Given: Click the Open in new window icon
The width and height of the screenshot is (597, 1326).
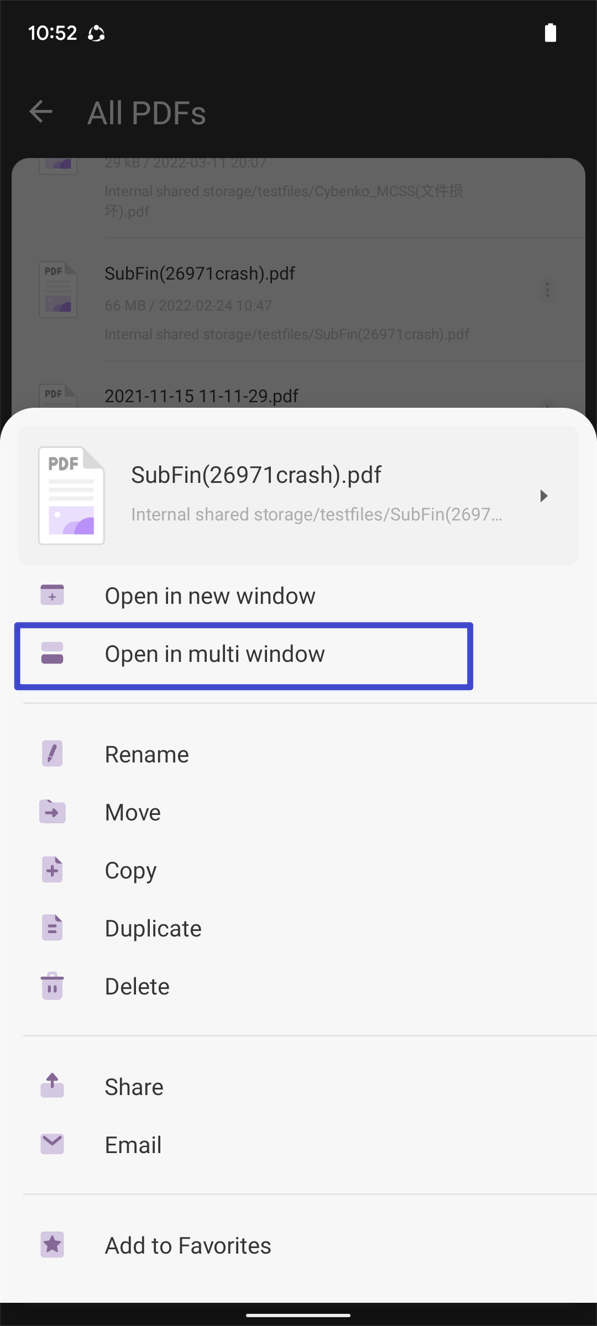Looking at the screenshot, I should click(x=52, y=596).
